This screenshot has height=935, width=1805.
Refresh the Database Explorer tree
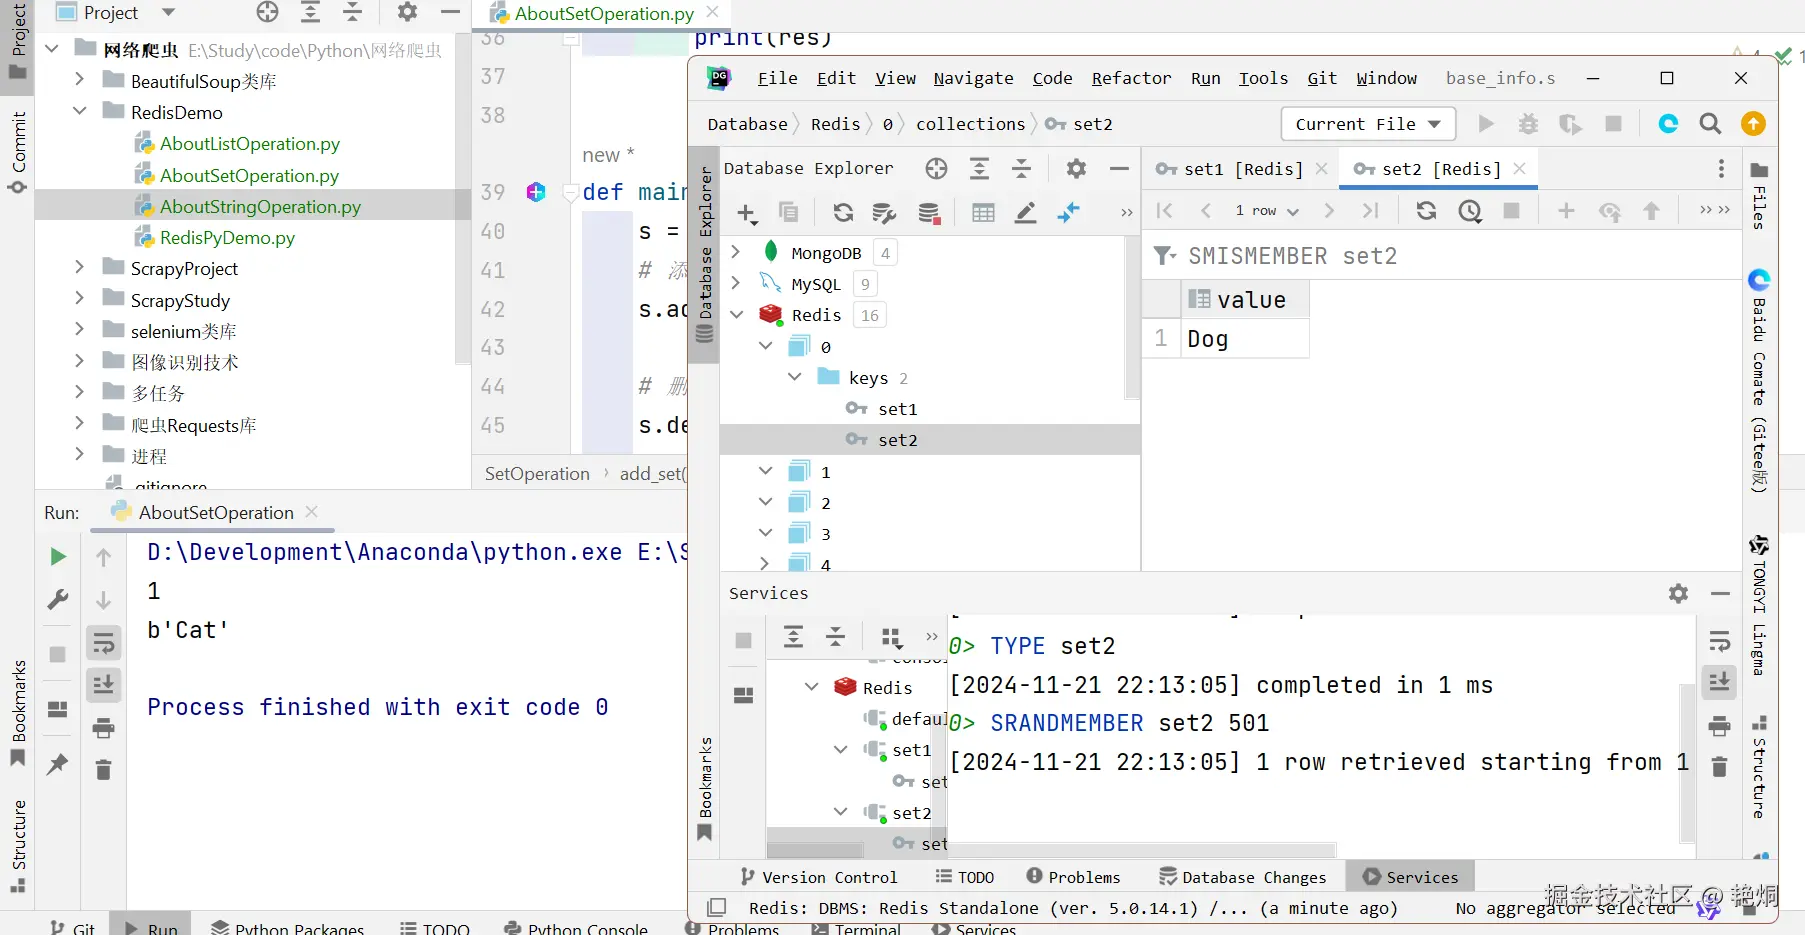click(843, 212)
